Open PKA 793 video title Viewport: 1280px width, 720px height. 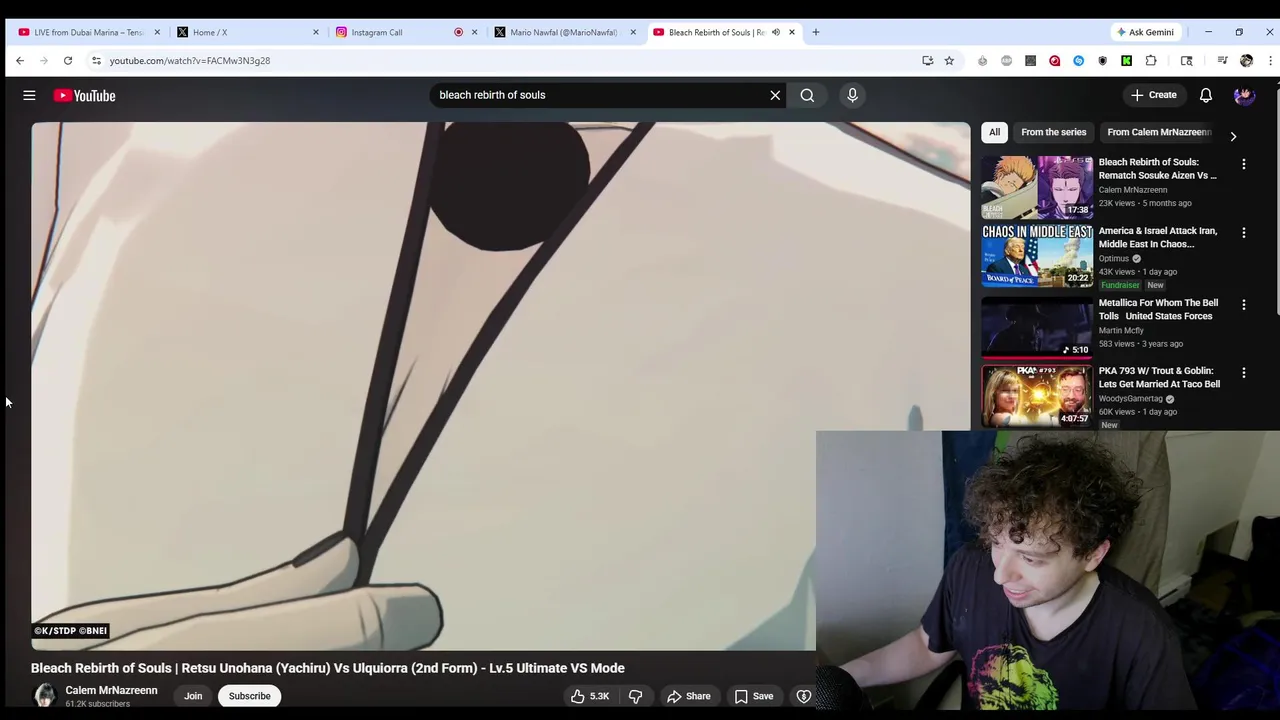click(x=1159, y=377)
